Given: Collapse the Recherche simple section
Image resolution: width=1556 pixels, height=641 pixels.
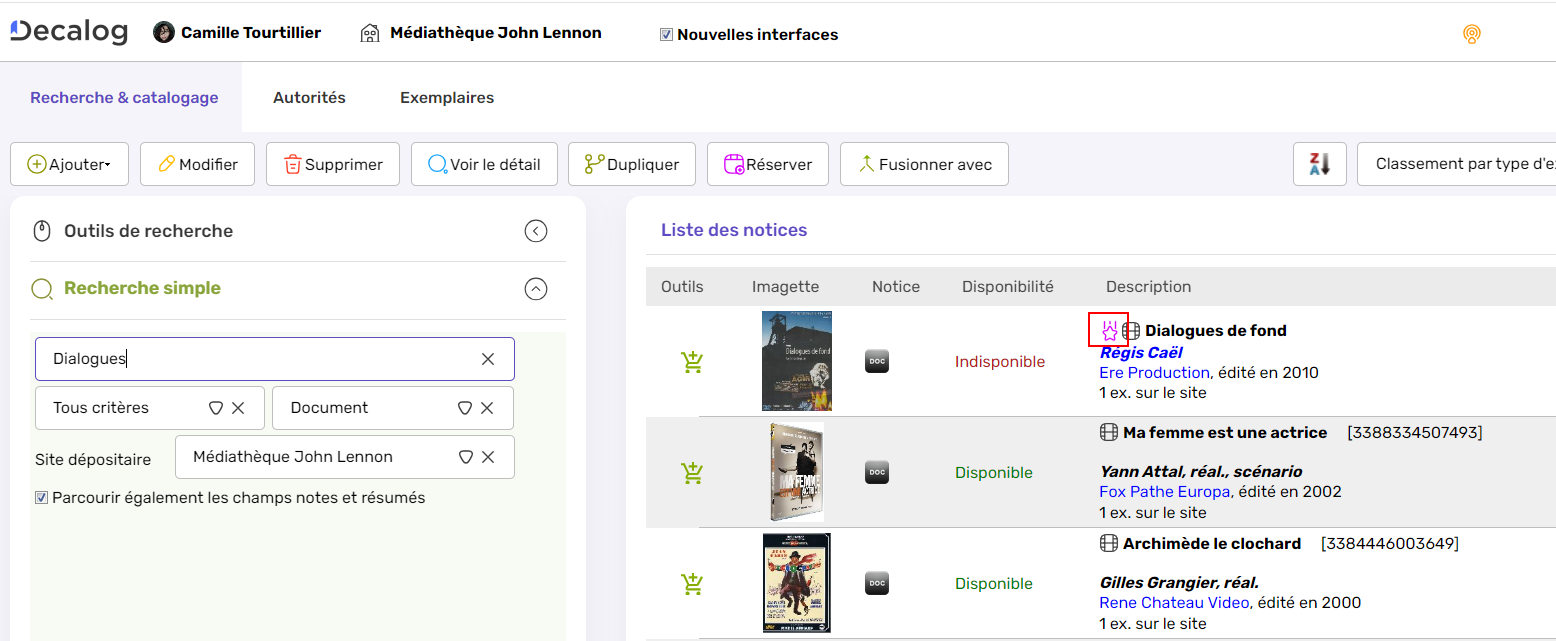Looking at the screenshot, I should pos(536,289).
